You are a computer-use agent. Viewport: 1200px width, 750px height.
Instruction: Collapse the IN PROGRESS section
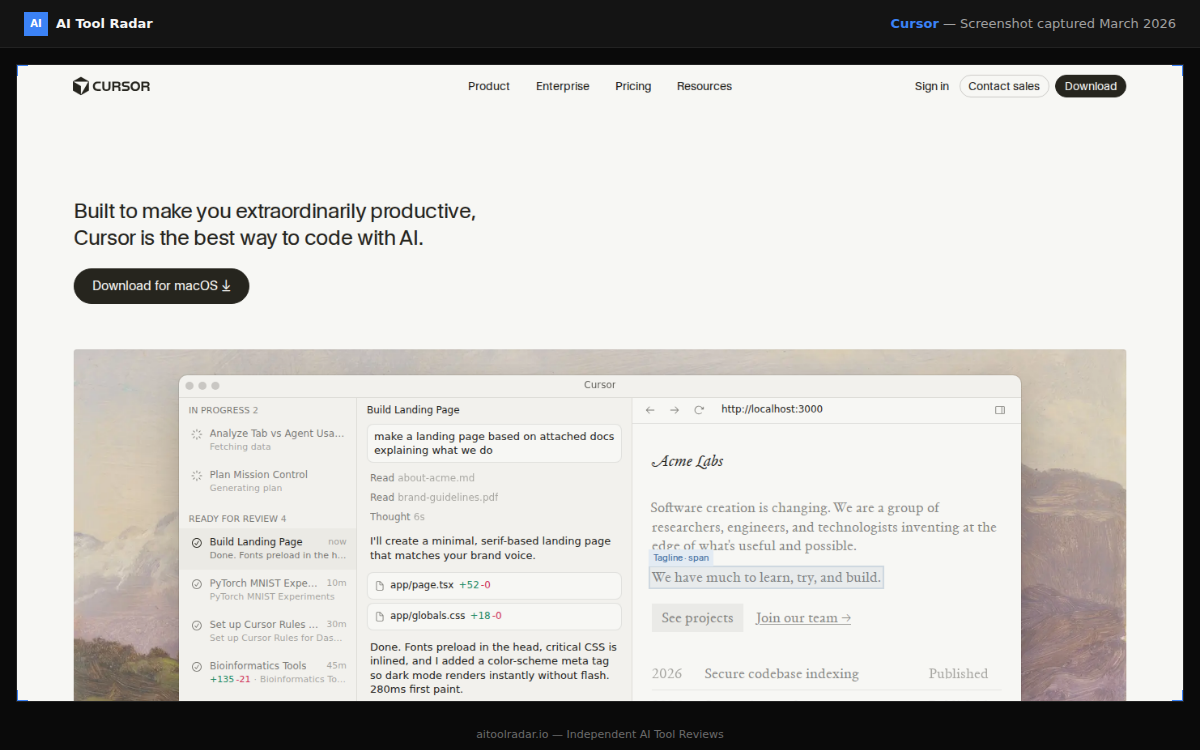(221, 409)
